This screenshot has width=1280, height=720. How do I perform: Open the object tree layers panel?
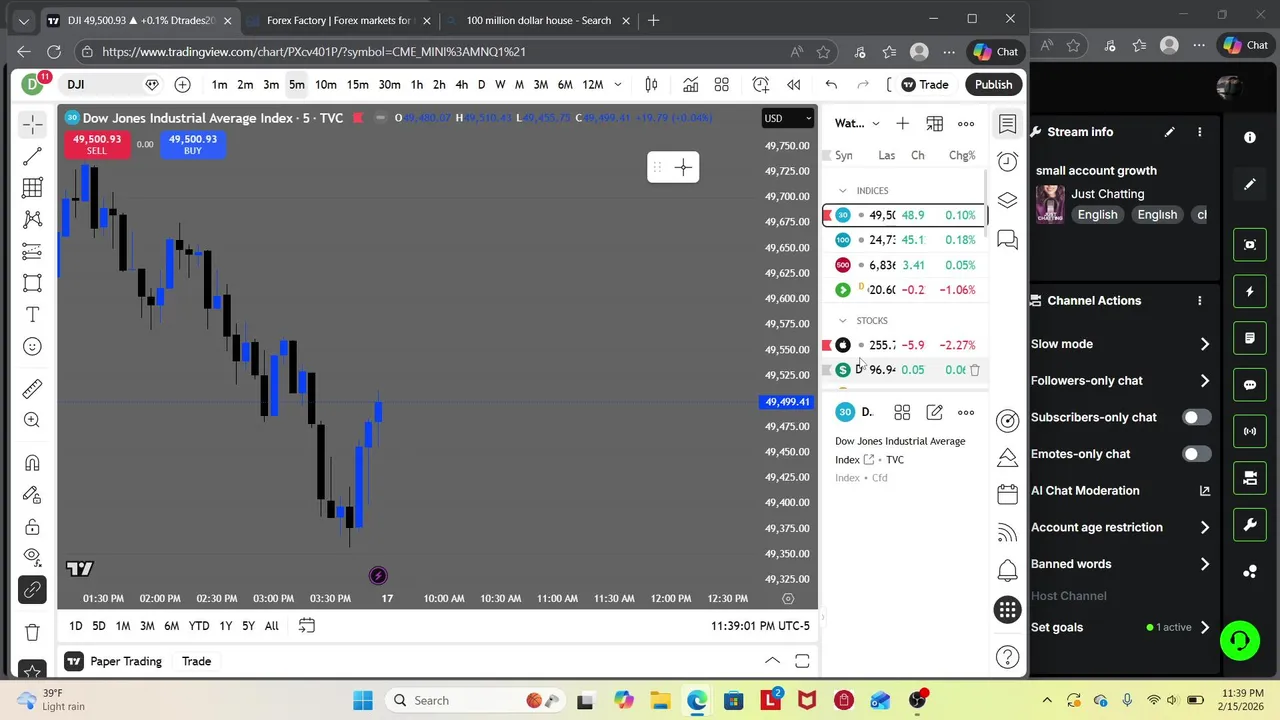[1007, 200]
